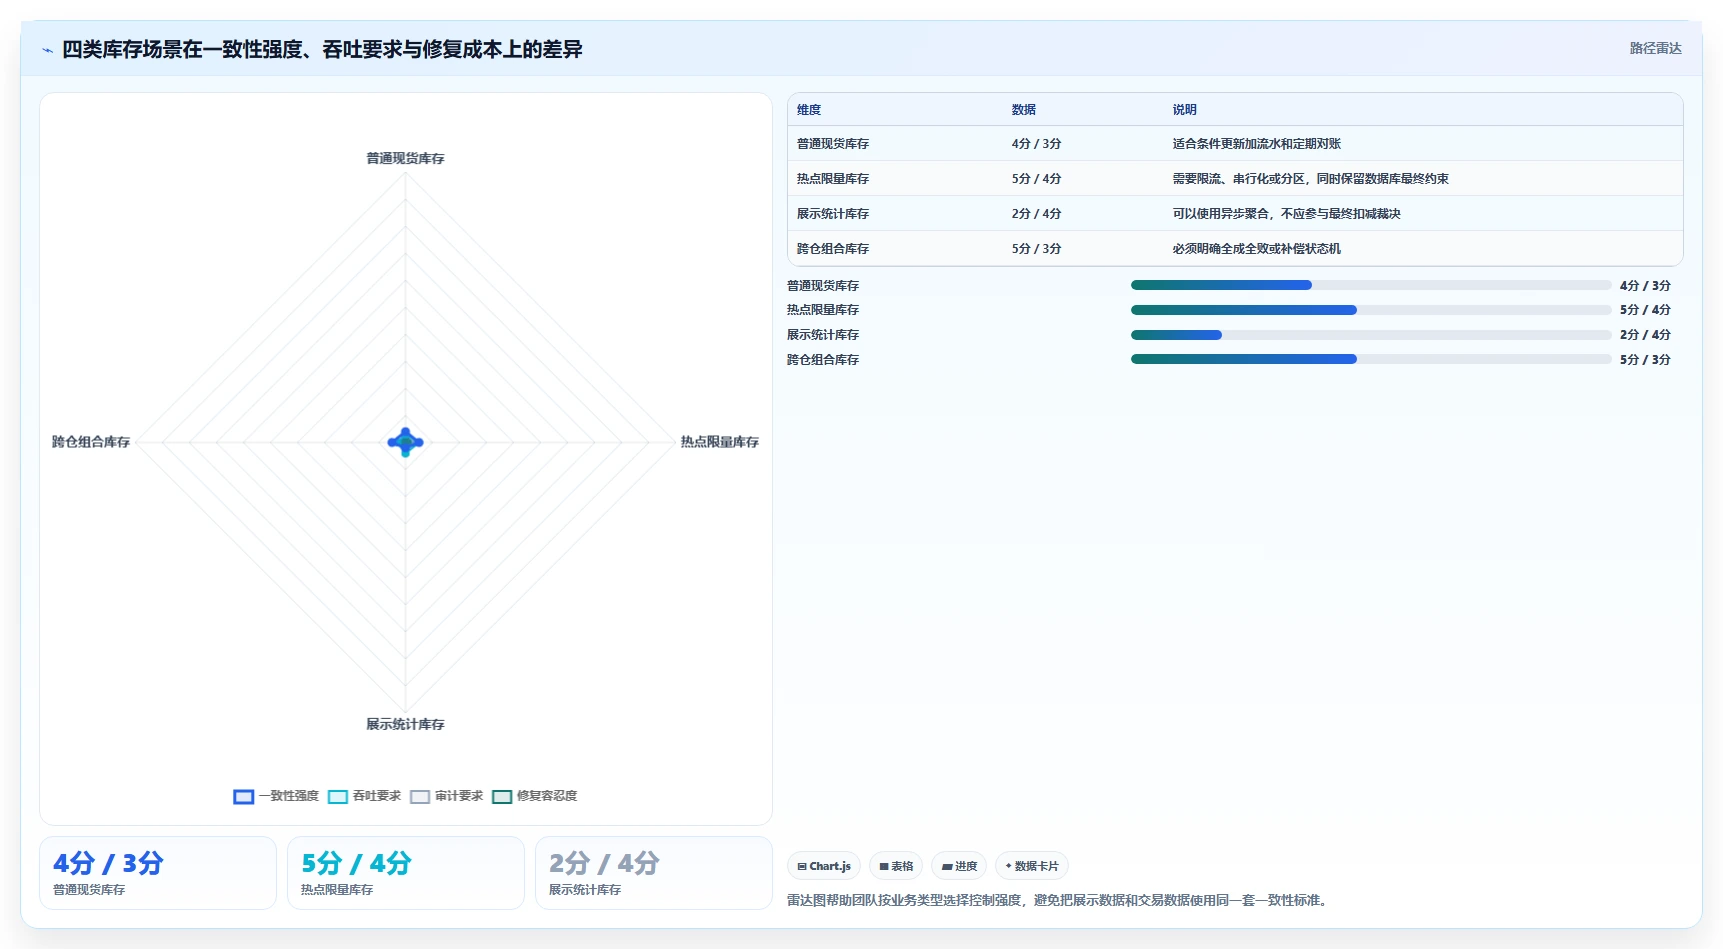Click the 说明 column header
Screen dimensions: 1723x949
1184,110
